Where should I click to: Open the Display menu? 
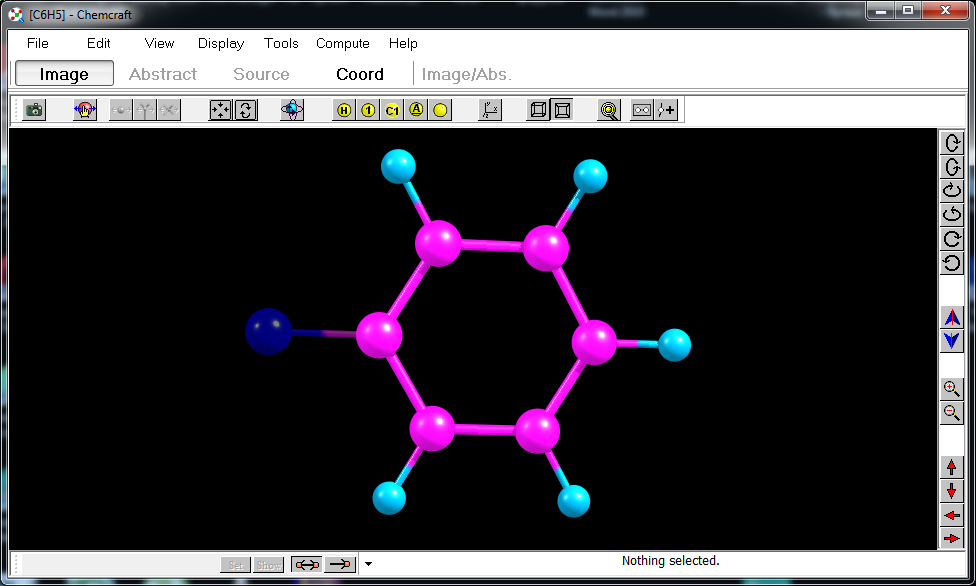pyautogui.click(x=221, y=43)
